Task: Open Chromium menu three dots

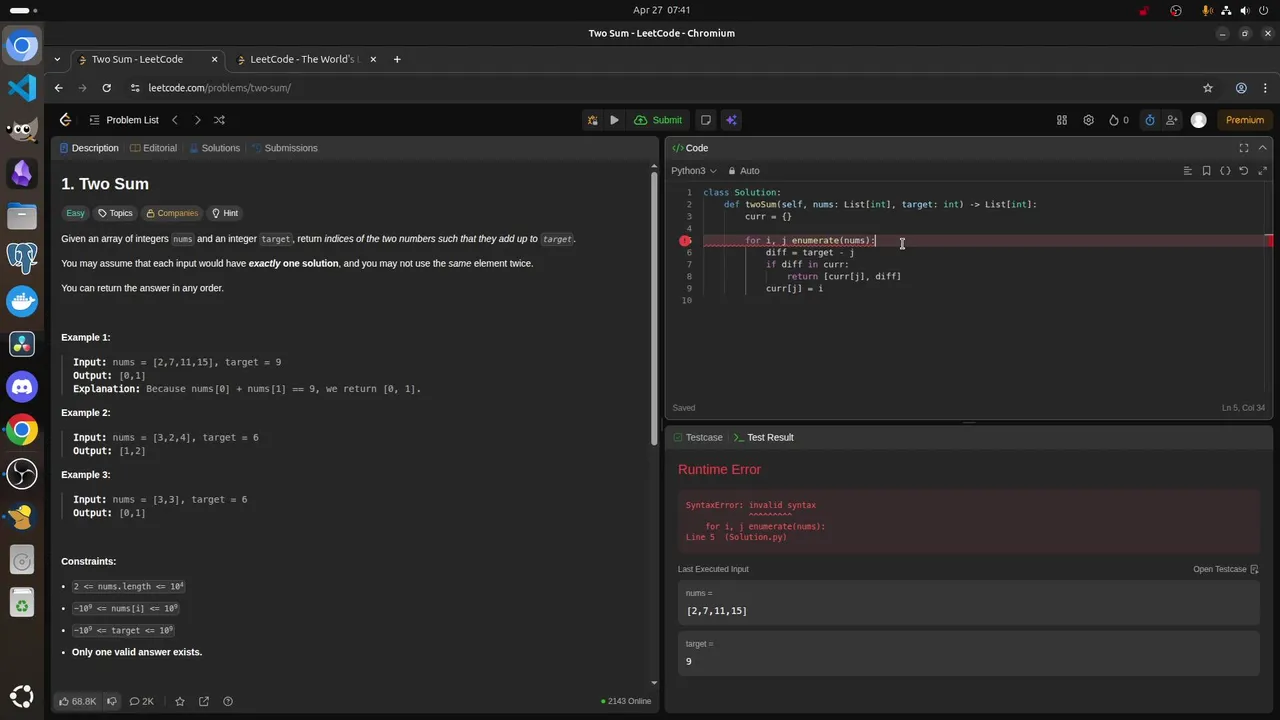Action: (x=1265, y=88)
